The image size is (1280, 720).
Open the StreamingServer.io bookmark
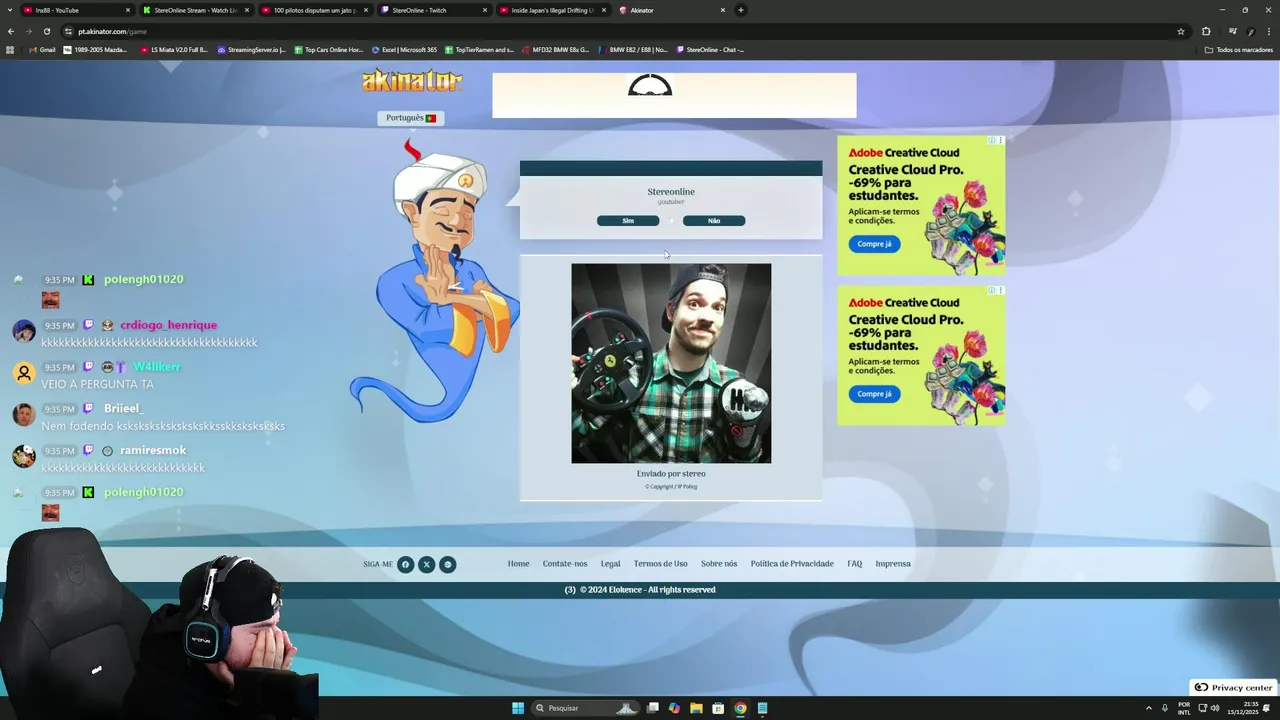point(252,50)
